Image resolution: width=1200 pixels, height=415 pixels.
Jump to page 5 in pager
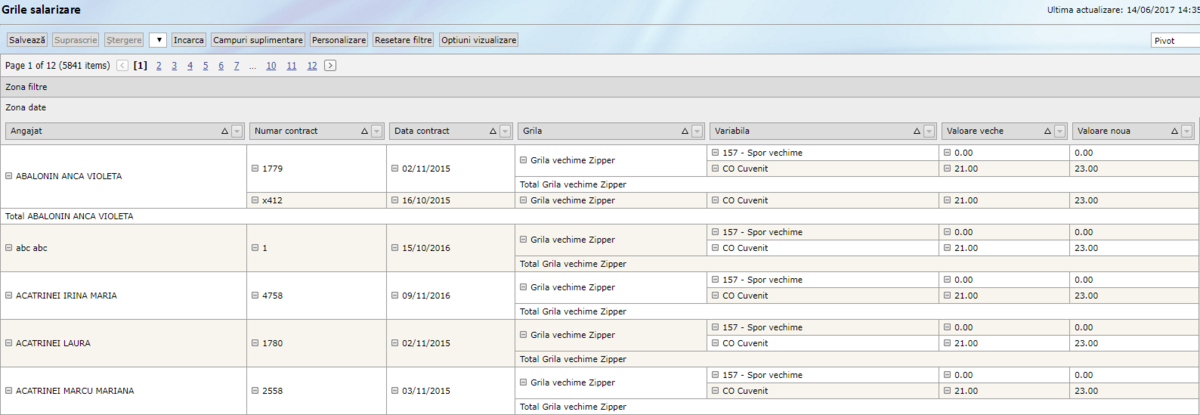tap(205, 66)
